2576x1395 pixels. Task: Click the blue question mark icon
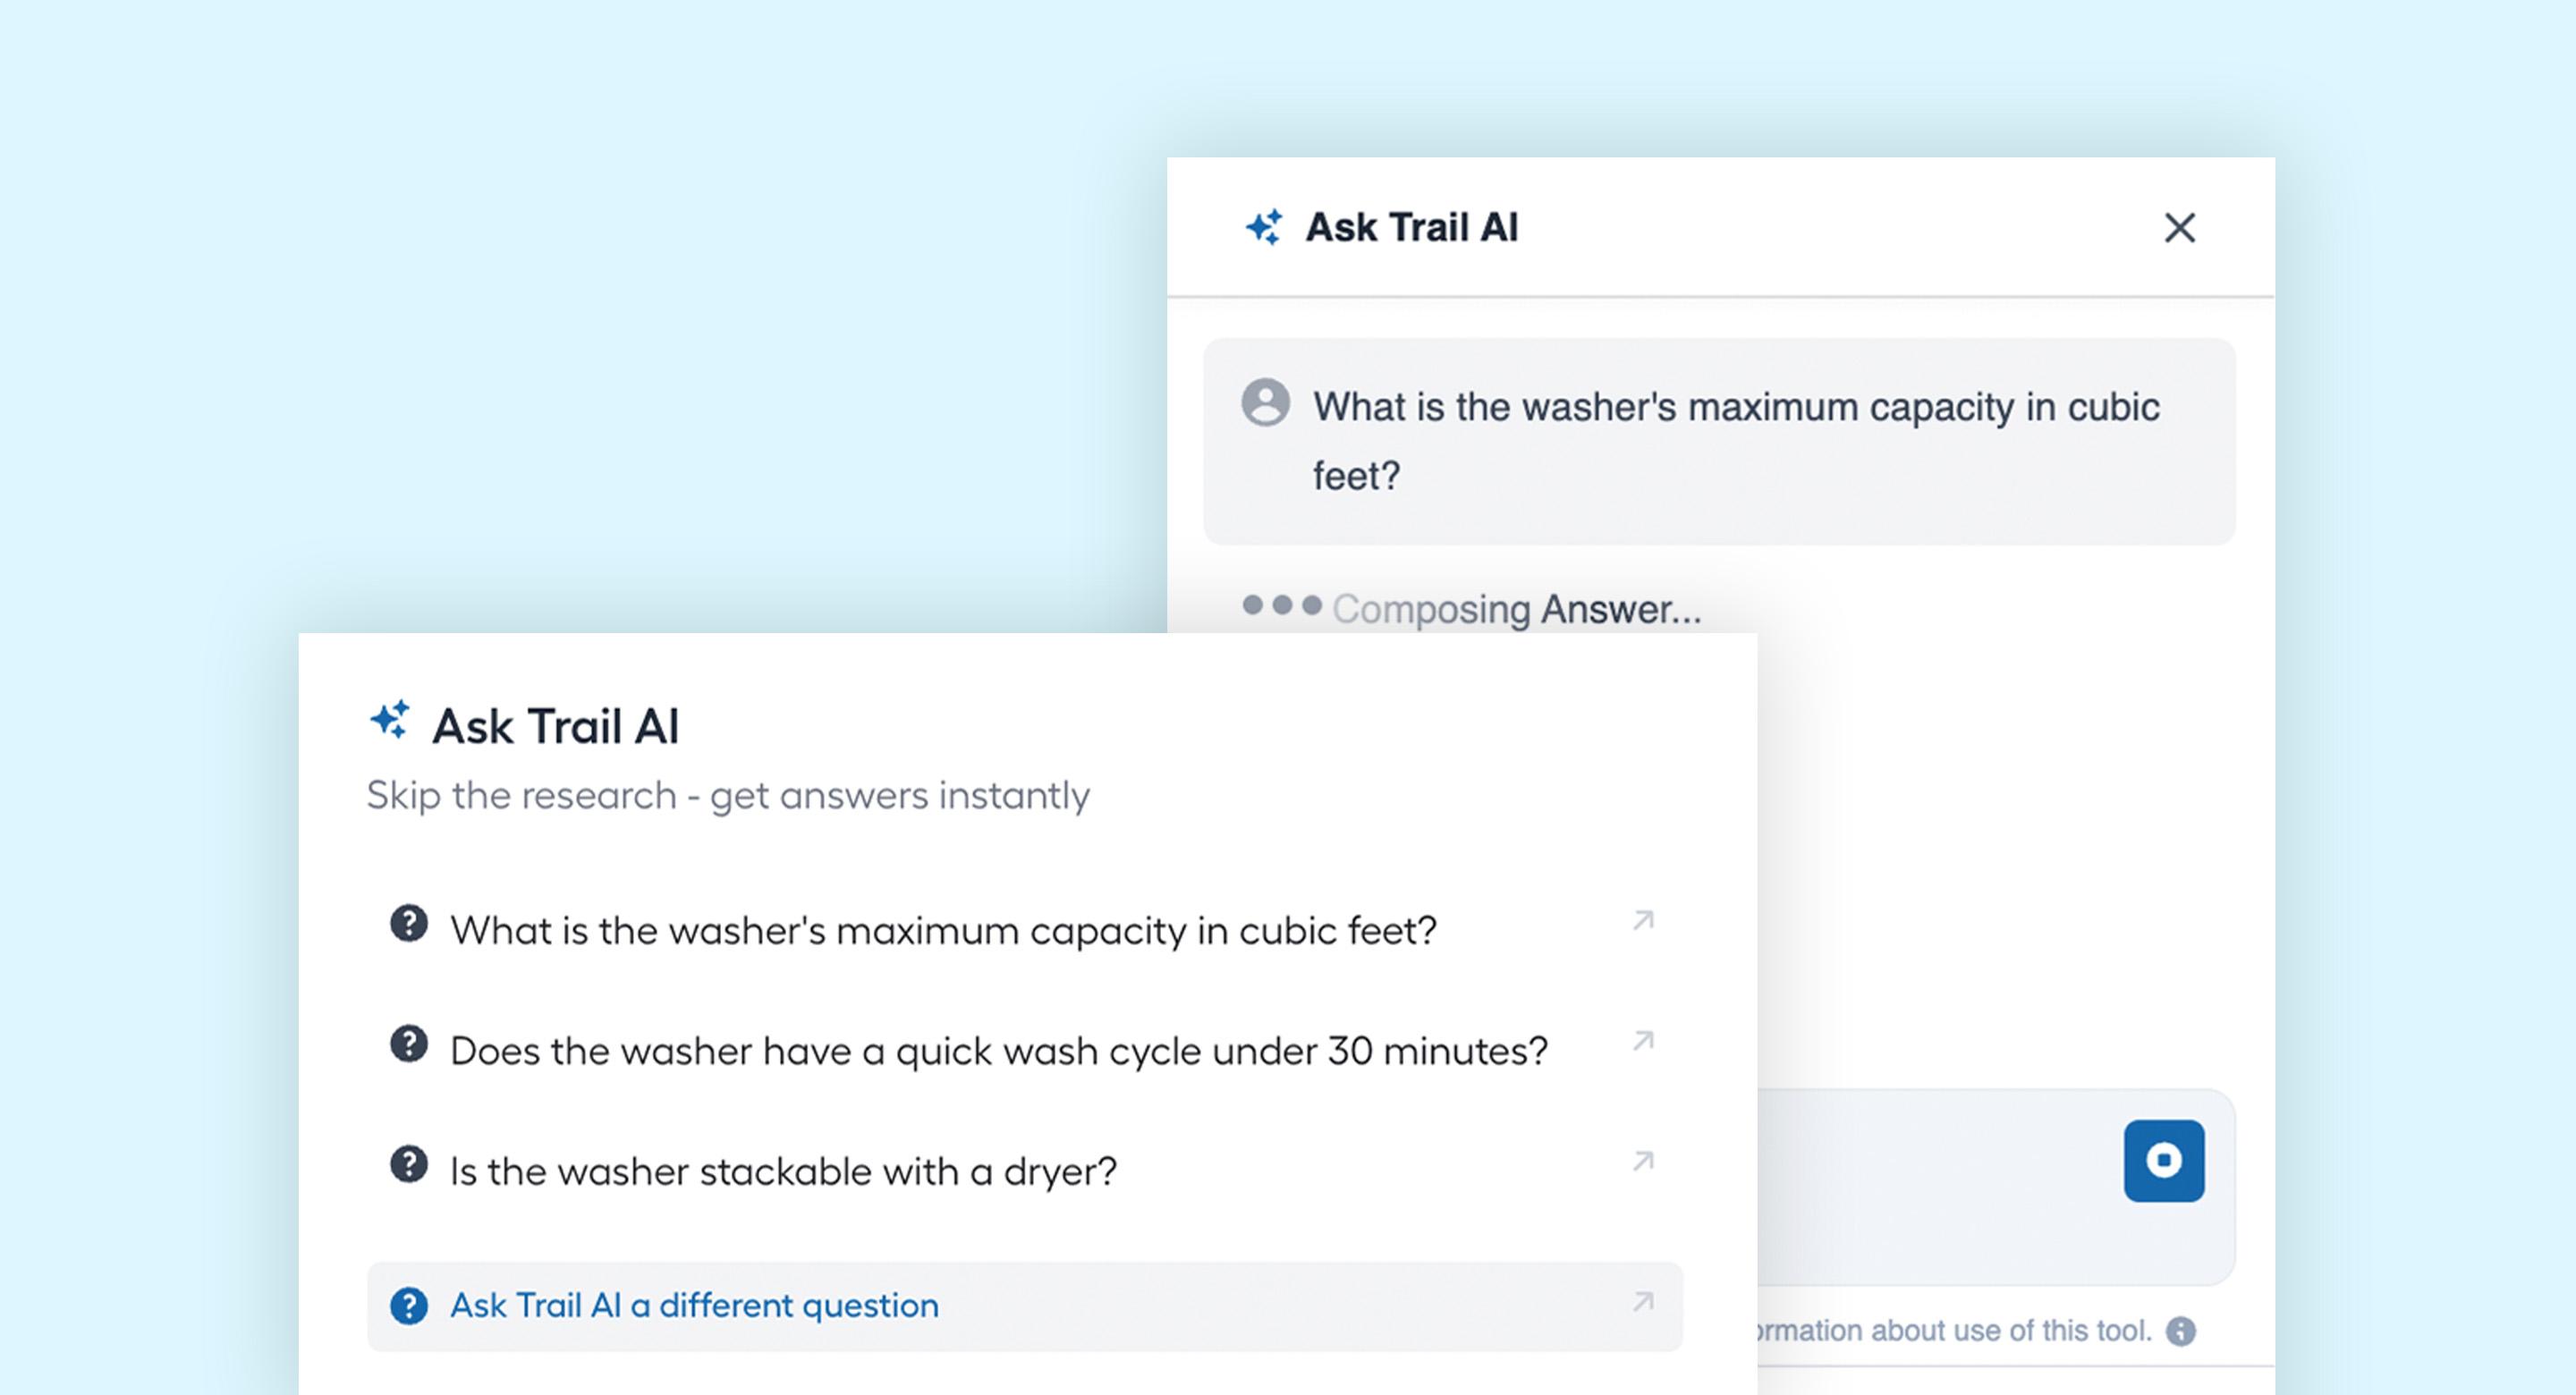coord(408,1305)
